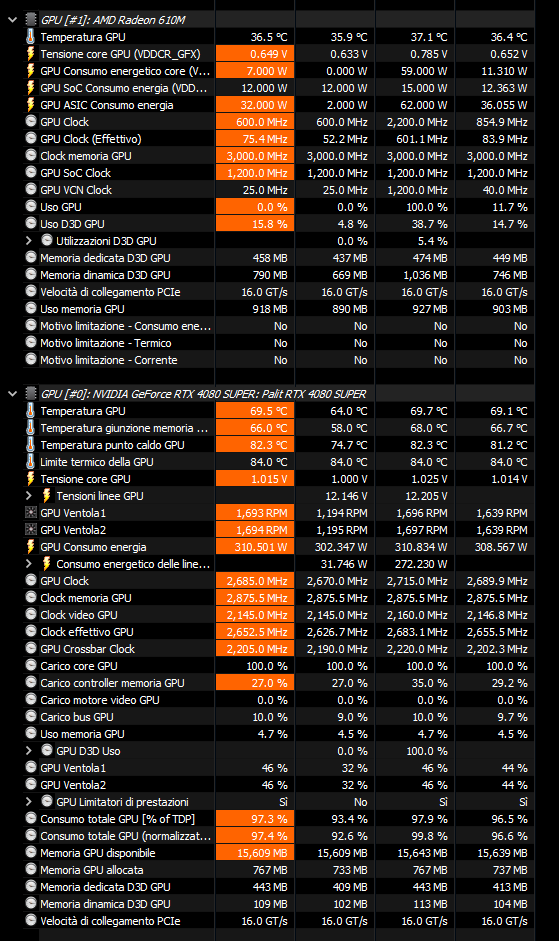The height and width of the screenshot is (941, 559).
Task: Click clock icon of GPU Crossbar Clock
Action: tap(31, 648)
